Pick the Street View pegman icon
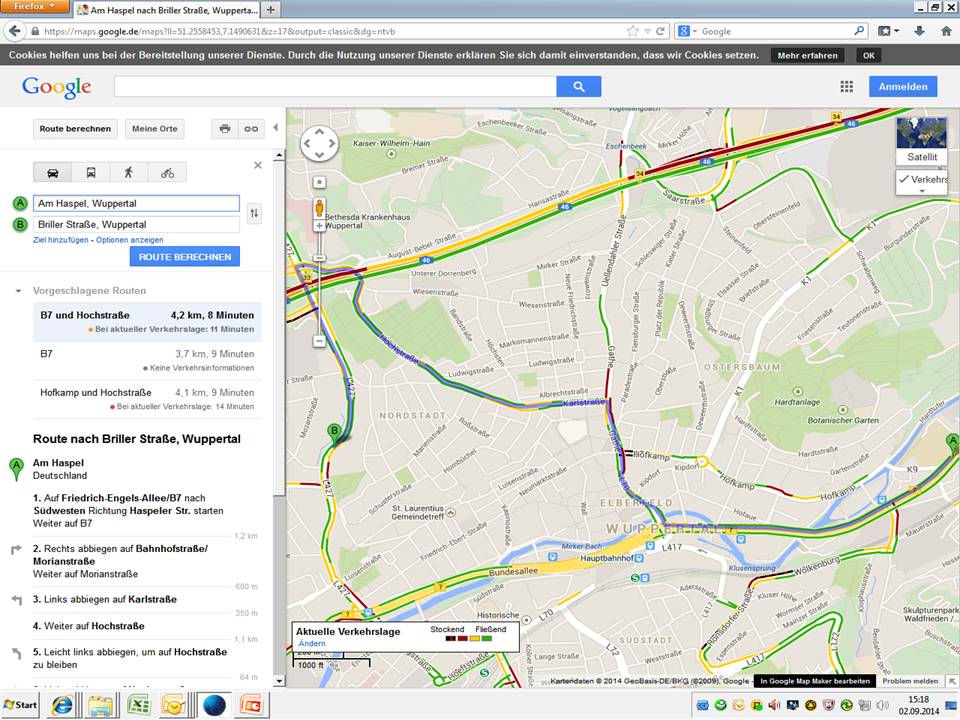Screen dimensions: 960x720 (320, 207)
